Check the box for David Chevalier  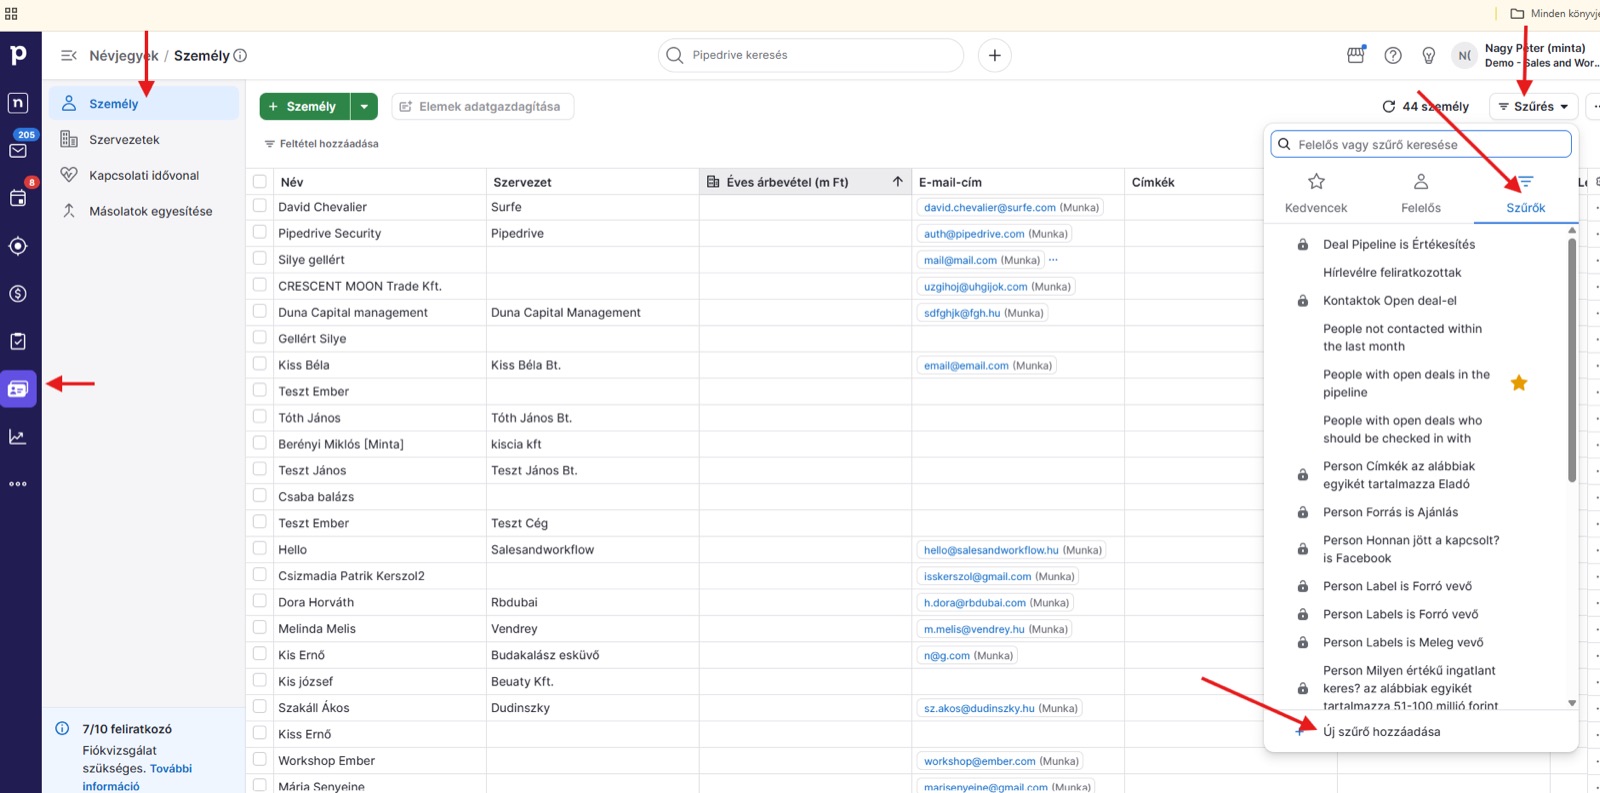(260, 206)
